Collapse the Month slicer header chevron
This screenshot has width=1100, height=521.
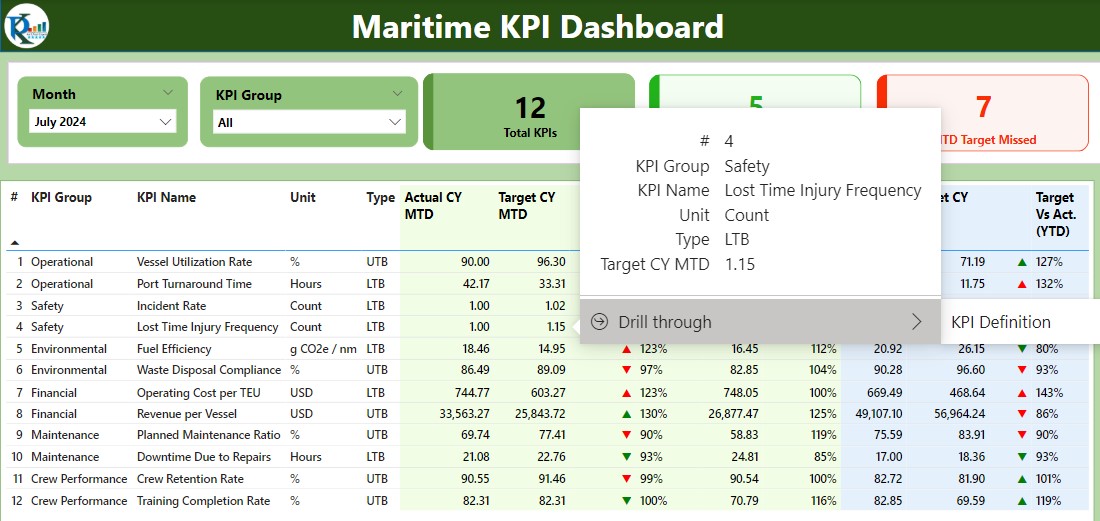click(x=168, y=93)
